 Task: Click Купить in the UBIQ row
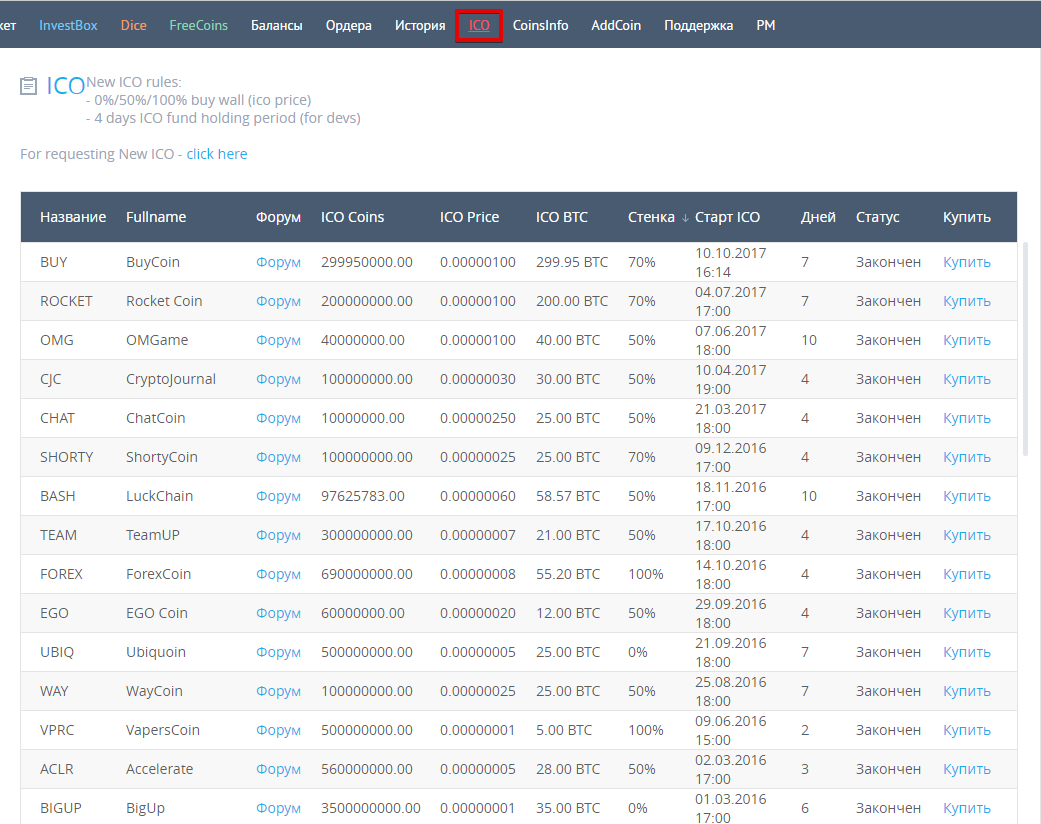point(967,652)
